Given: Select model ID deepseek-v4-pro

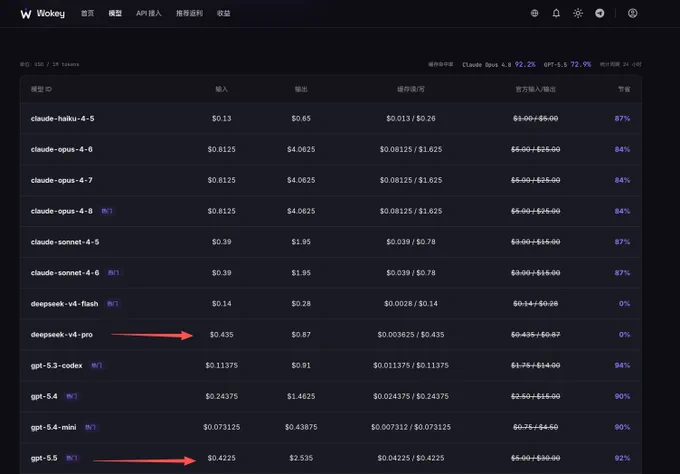Looking at the screenshot, I should pos(62,334).
